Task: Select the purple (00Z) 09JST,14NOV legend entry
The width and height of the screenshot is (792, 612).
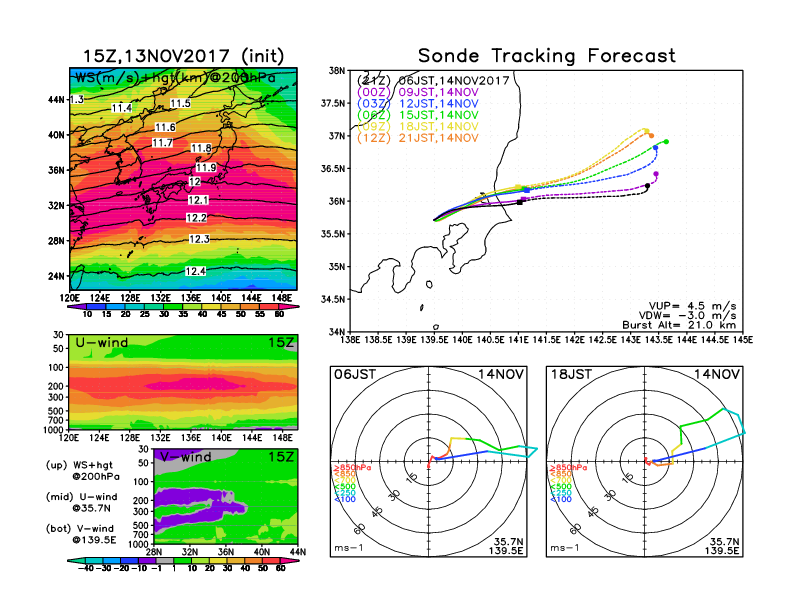Action: coord(418,92)
